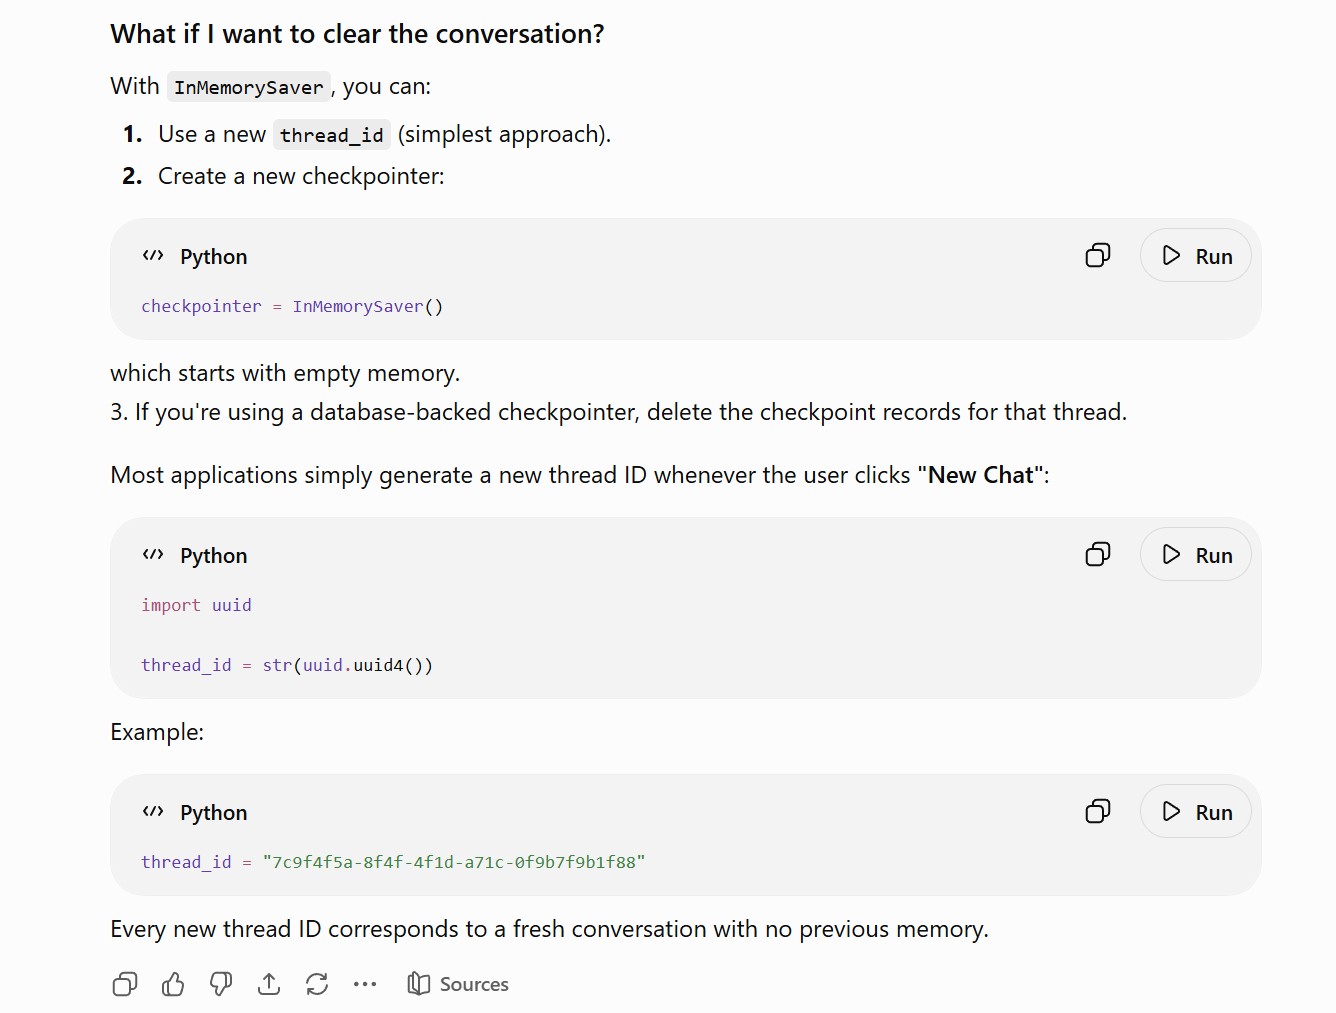
Task: Give the response a thumbs down
Action: pyautogui.click(x=221, y=985)
